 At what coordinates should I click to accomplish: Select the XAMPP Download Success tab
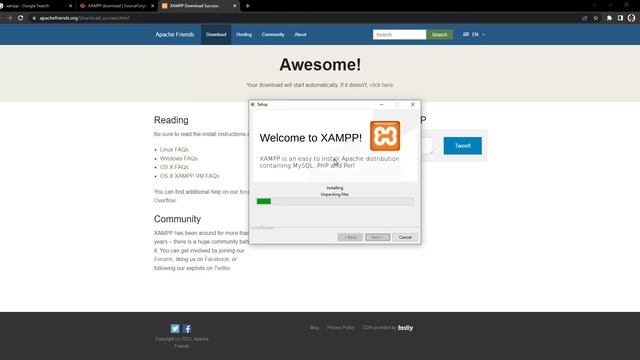(x=198, y=6)
